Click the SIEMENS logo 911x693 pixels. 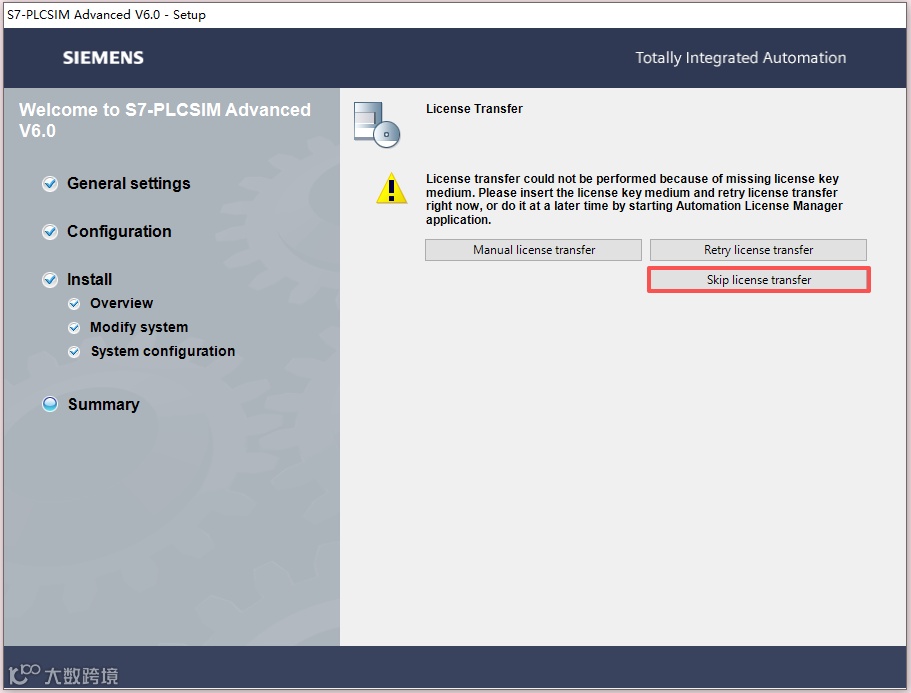tap(103, 58)
